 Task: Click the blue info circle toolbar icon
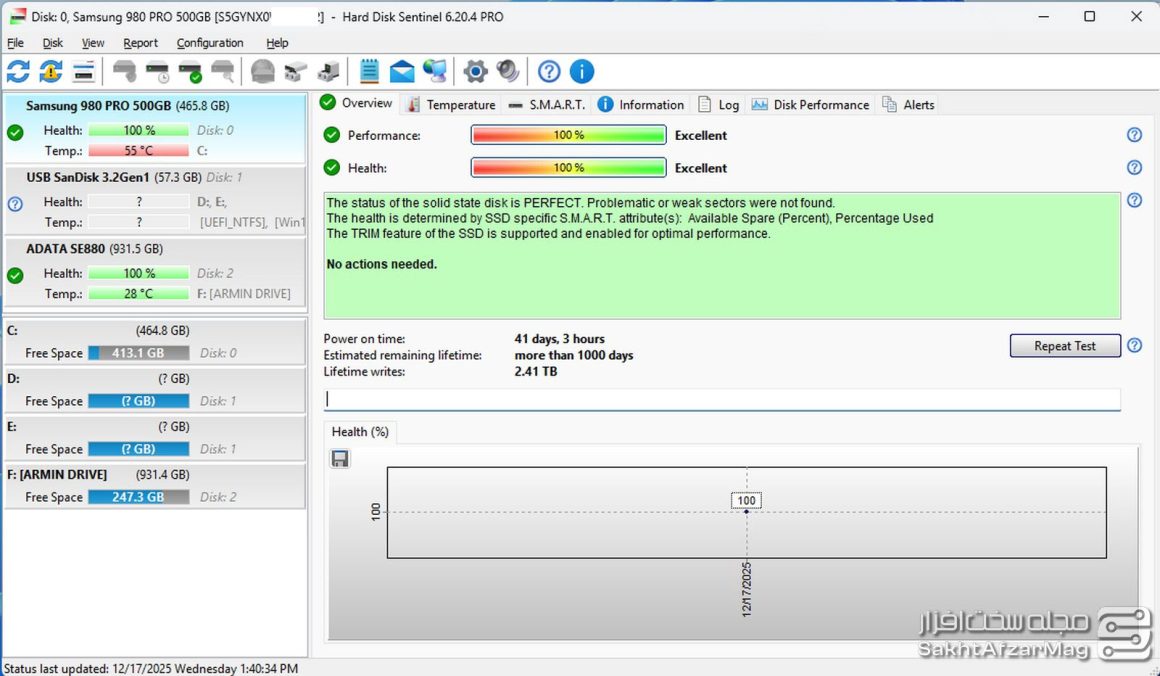[582, 71]
